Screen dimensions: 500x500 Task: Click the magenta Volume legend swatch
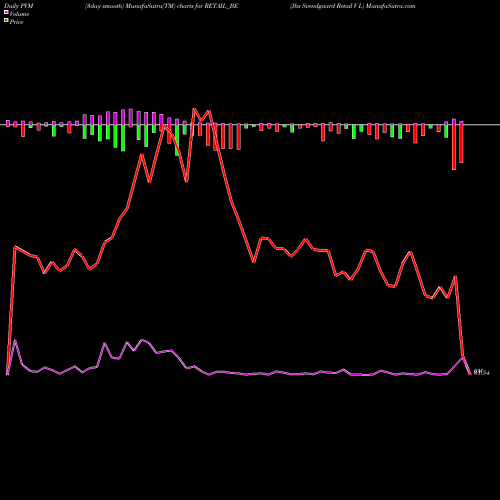click(x=6, y=12)
